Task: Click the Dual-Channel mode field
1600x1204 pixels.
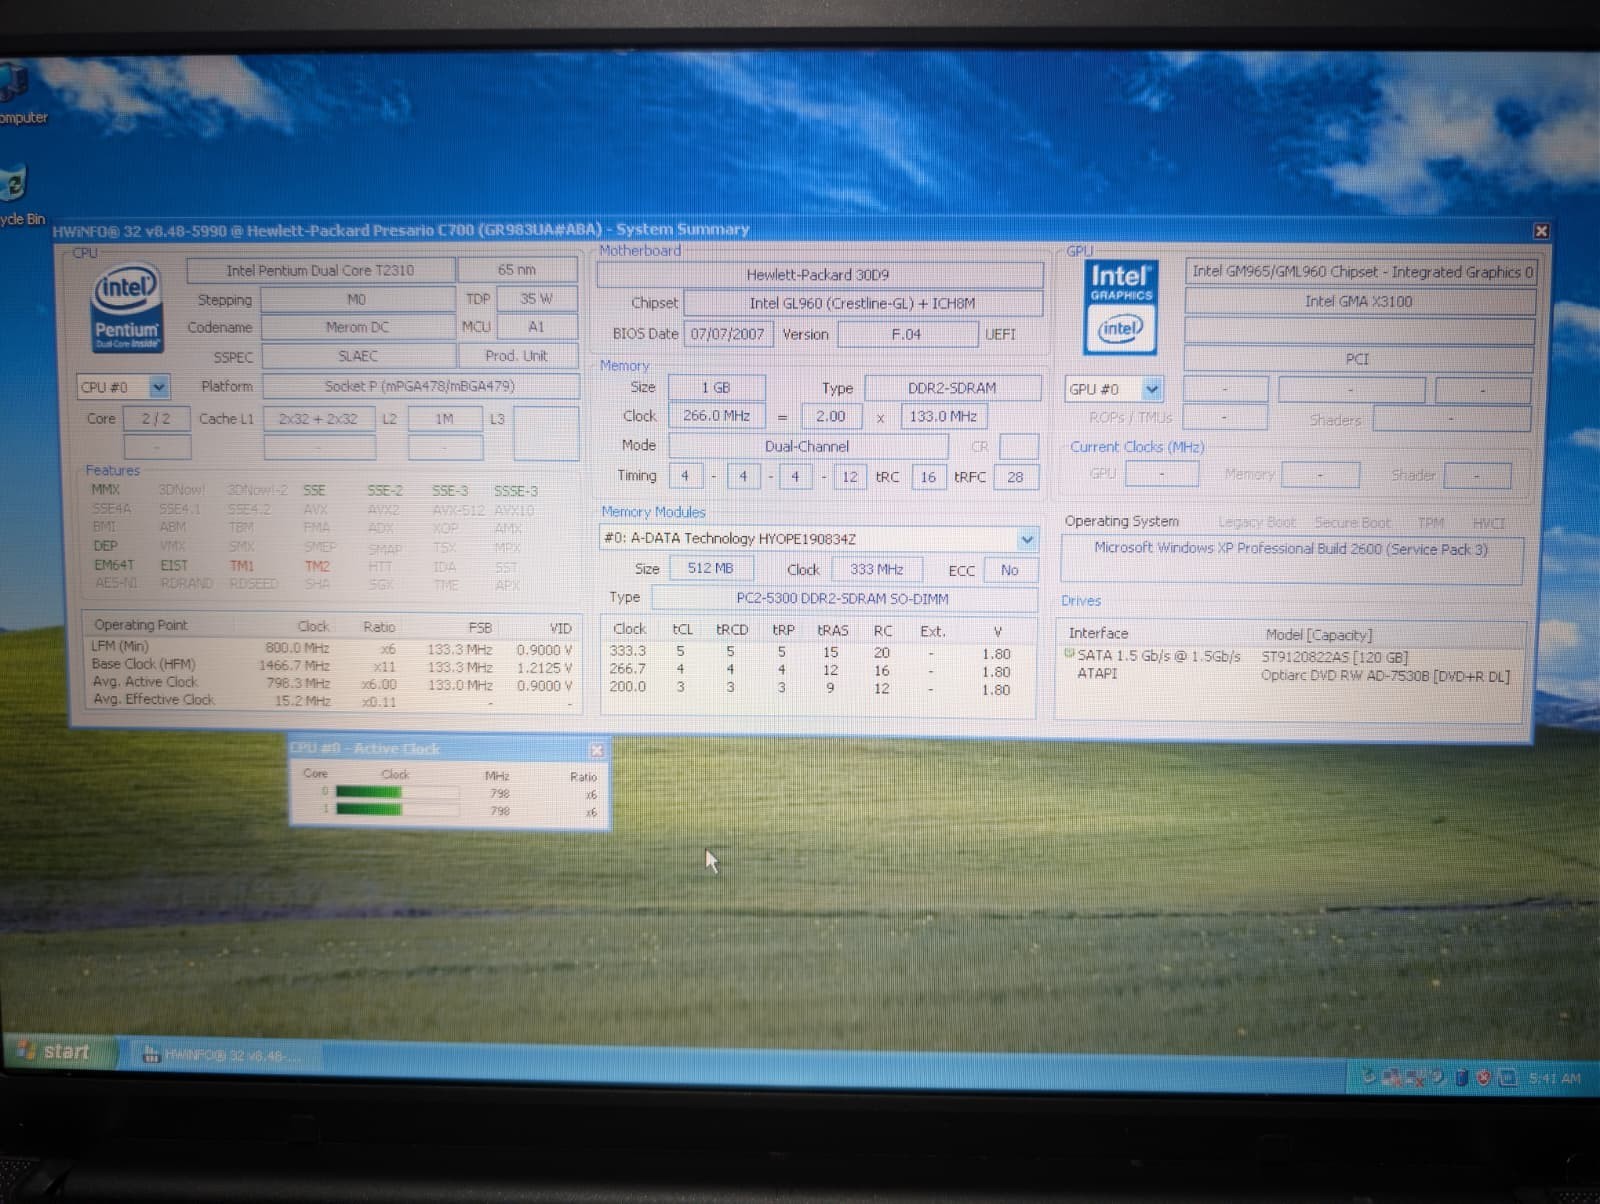Action: click(807, 446)
